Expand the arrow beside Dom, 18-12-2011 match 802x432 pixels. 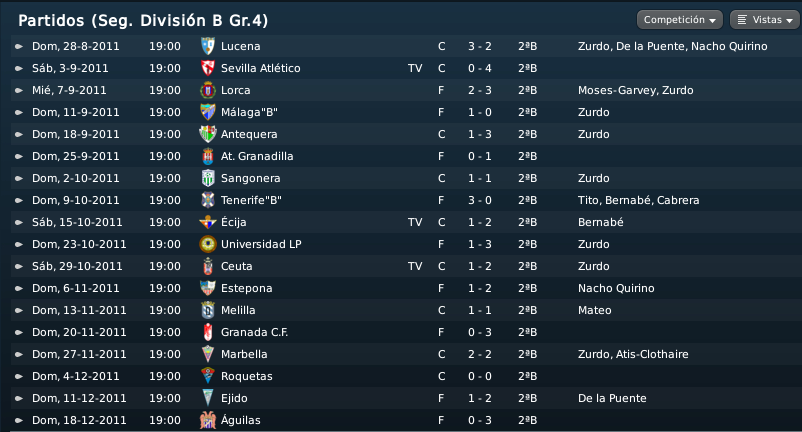pyautogui.click(x=19, y=420)
